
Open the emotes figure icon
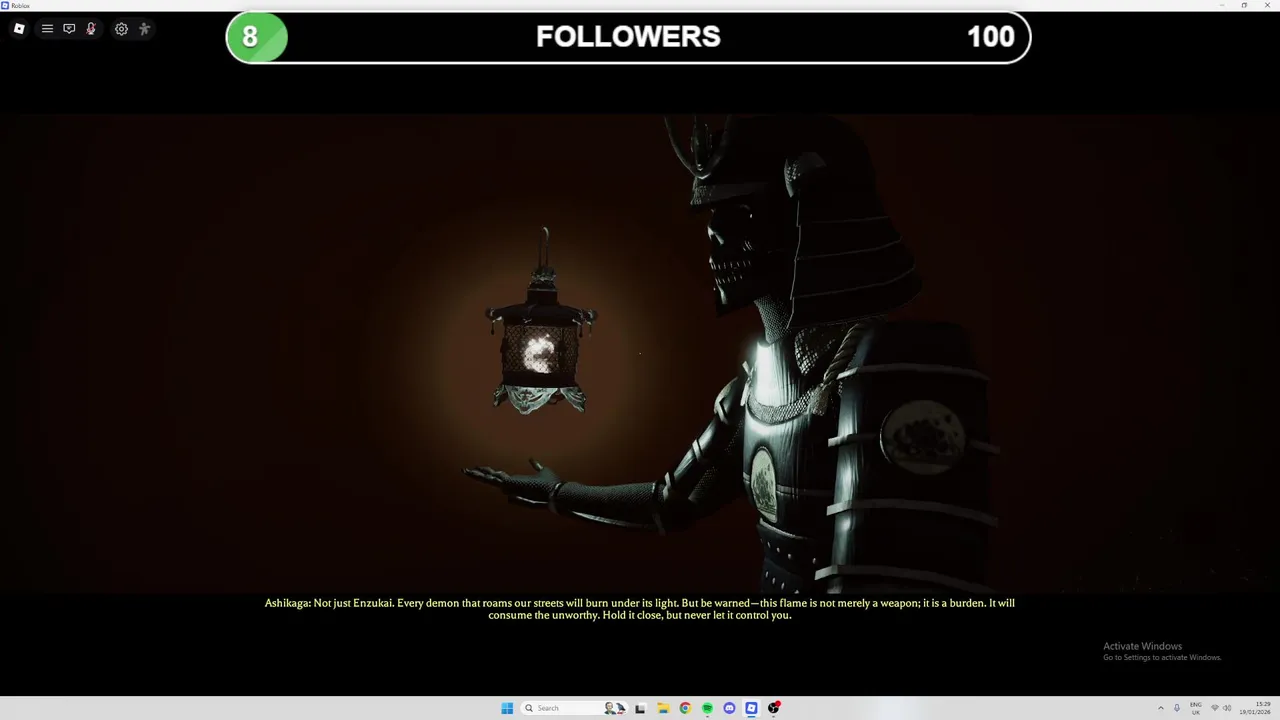pyautogui.click(x=144, y=29)
